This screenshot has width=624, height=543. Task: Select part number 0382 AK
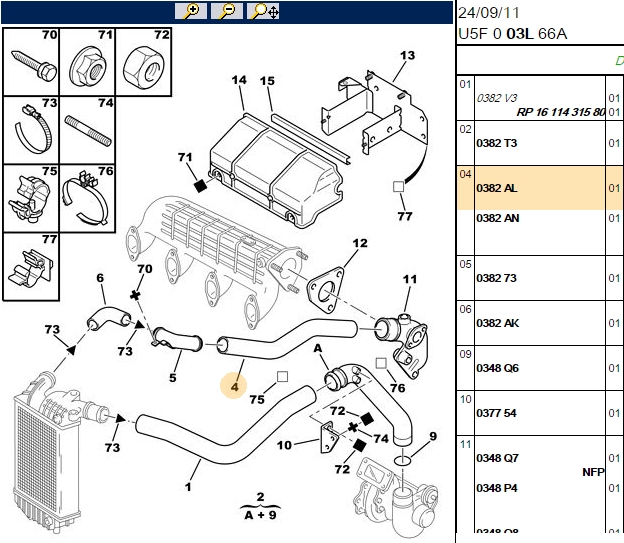pos(497,323)
